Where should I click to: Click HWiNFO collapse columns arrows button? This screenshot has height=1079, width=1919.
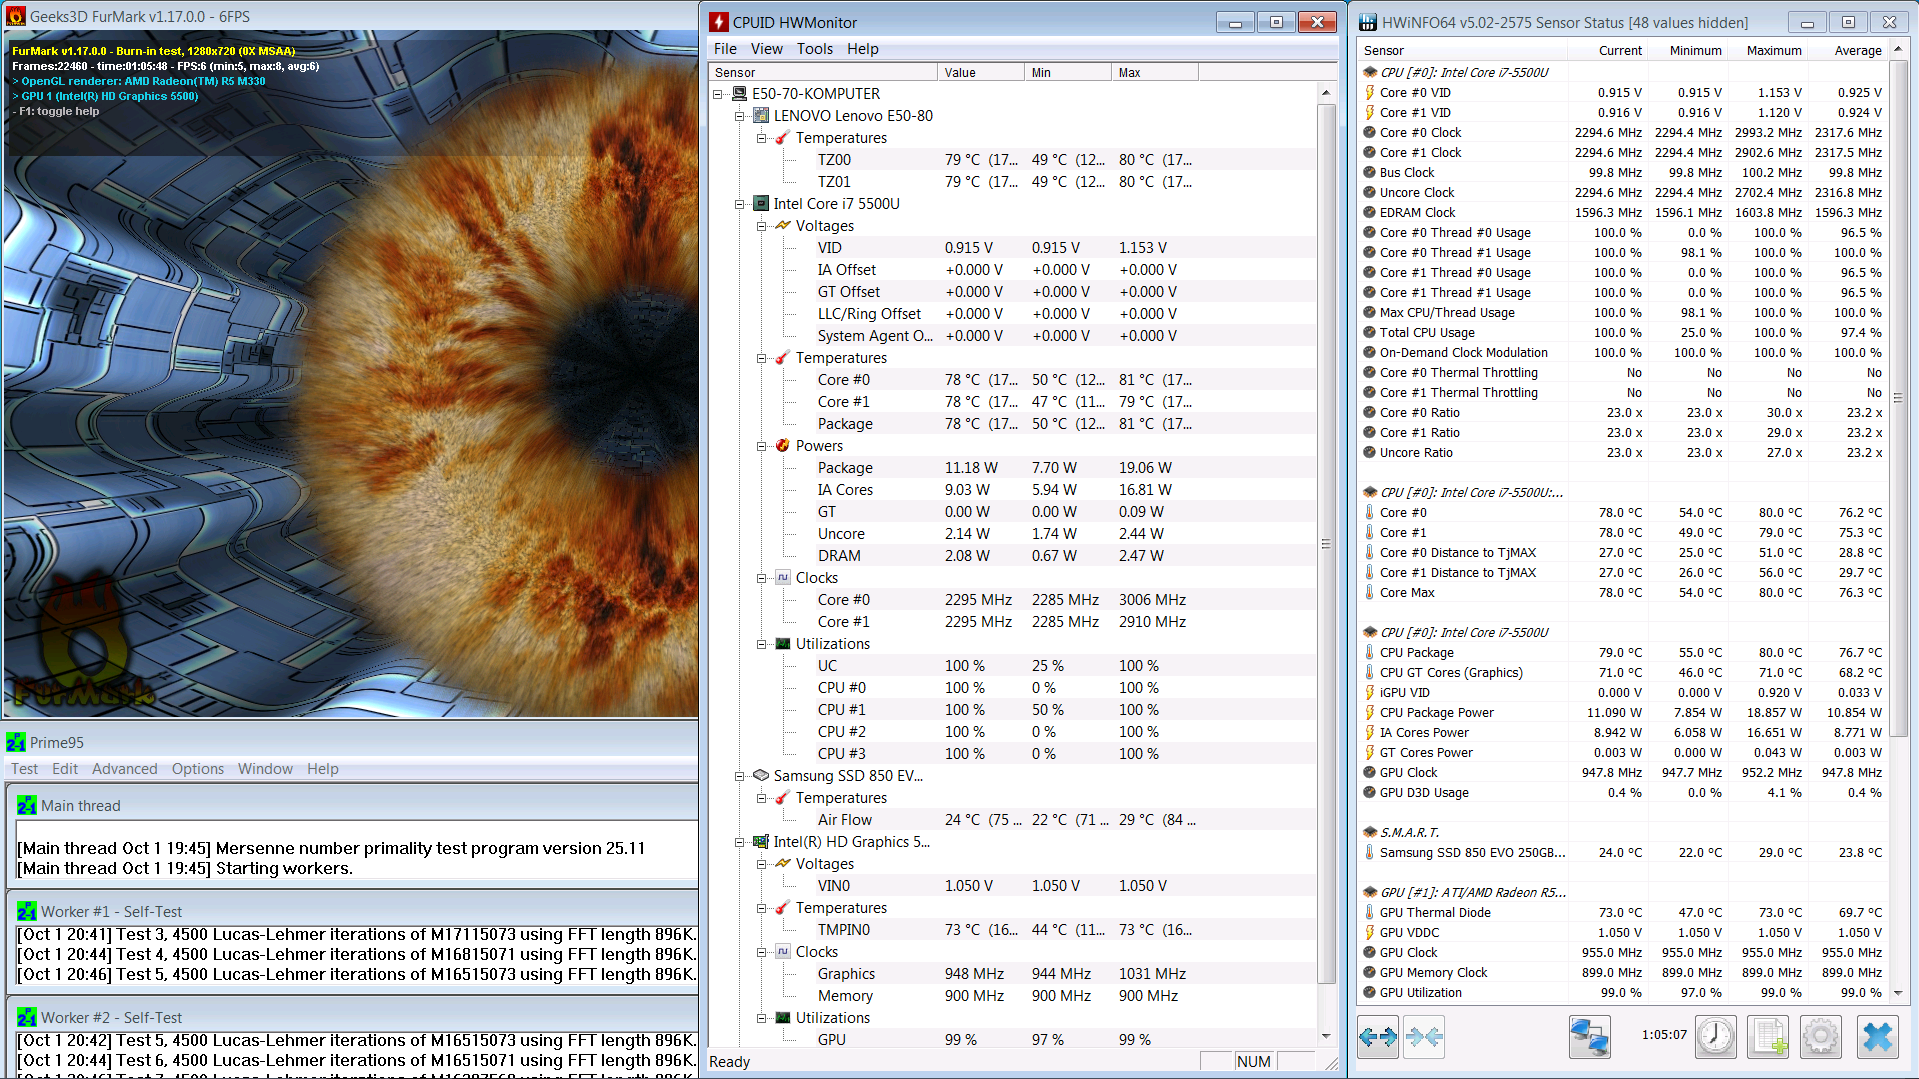(x=1424, y=1037)
